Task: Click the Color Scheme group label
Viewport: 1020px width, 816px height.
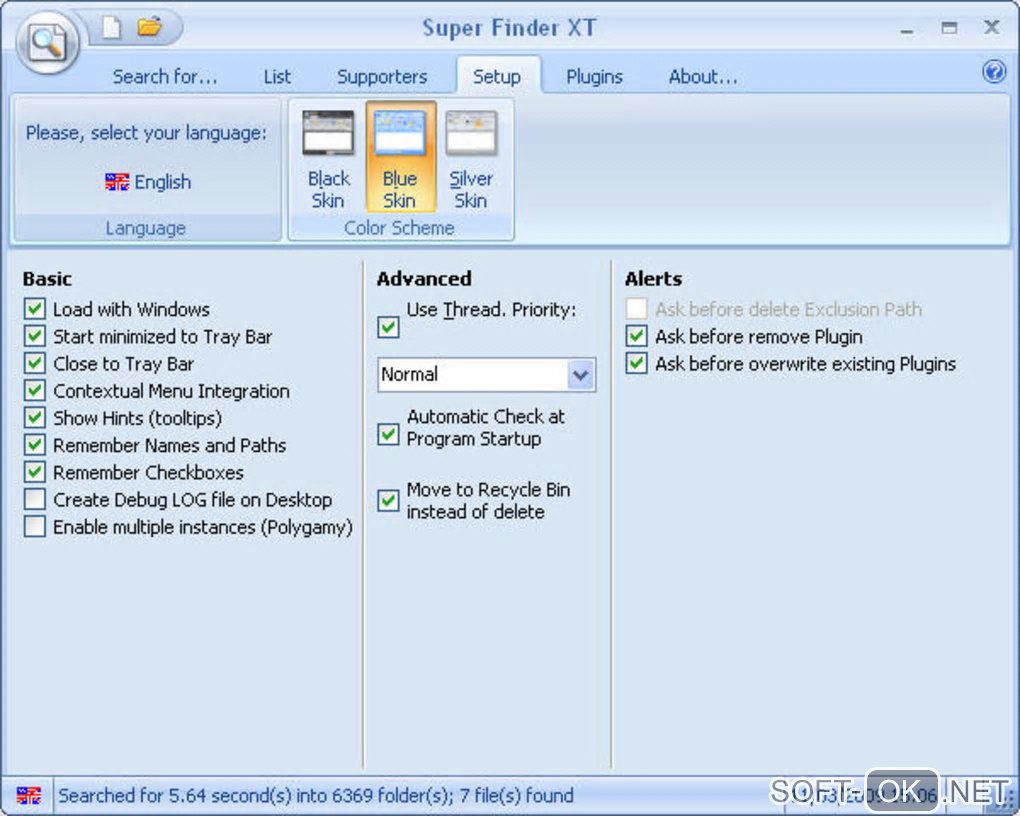Action: 399,228
